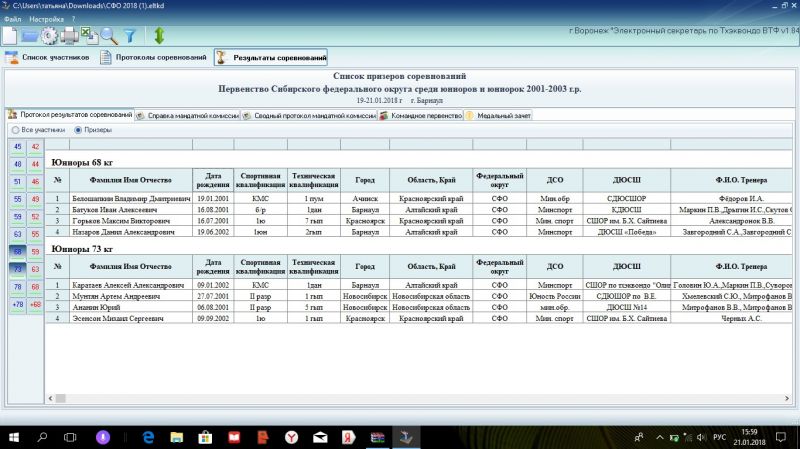The height and width of the screenshot is (449, 800).
Task: Open Windows Start menu
Action: click(14, 437)
